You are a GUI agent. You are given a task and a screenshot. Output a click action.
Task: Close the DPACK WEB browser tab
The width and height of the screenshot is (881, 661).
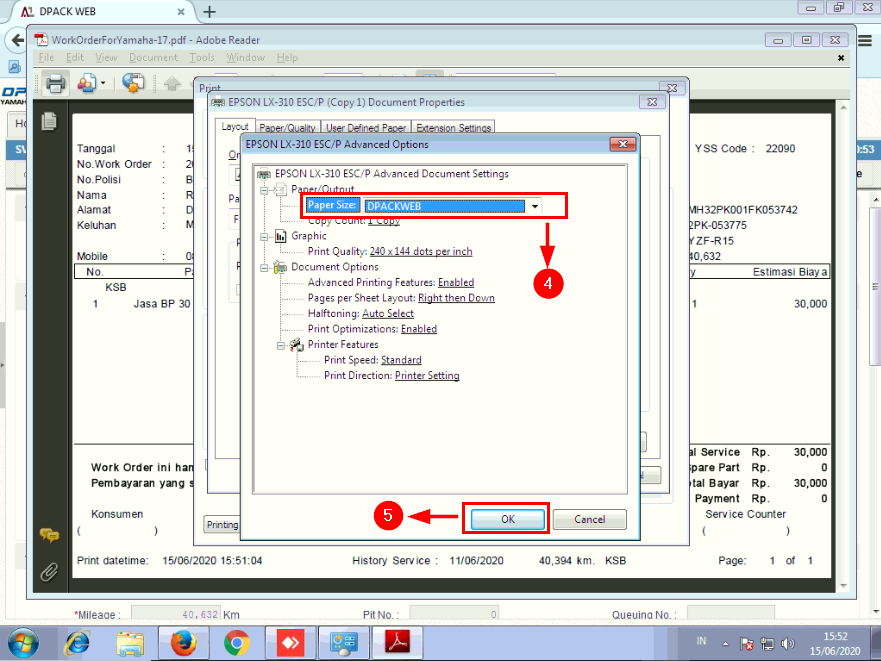181,11
